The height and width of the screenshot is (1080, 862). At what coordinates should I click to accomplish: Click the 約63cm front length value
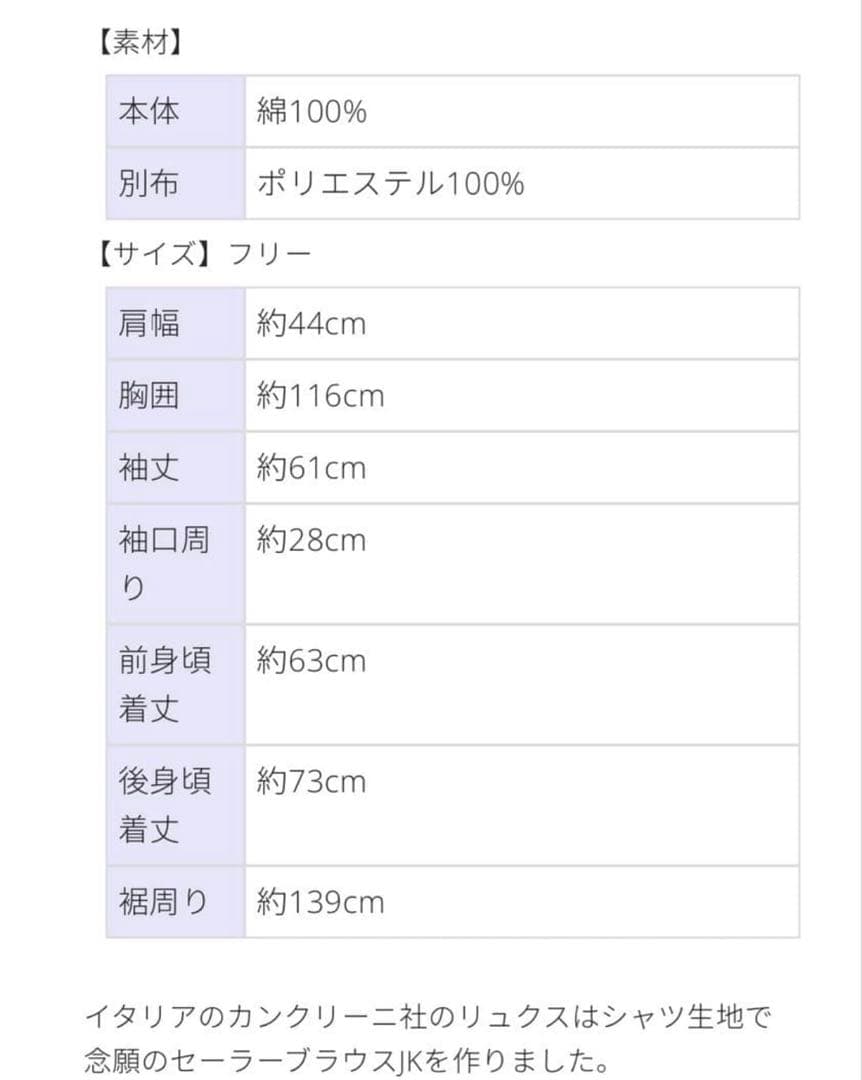click(311, 661)
